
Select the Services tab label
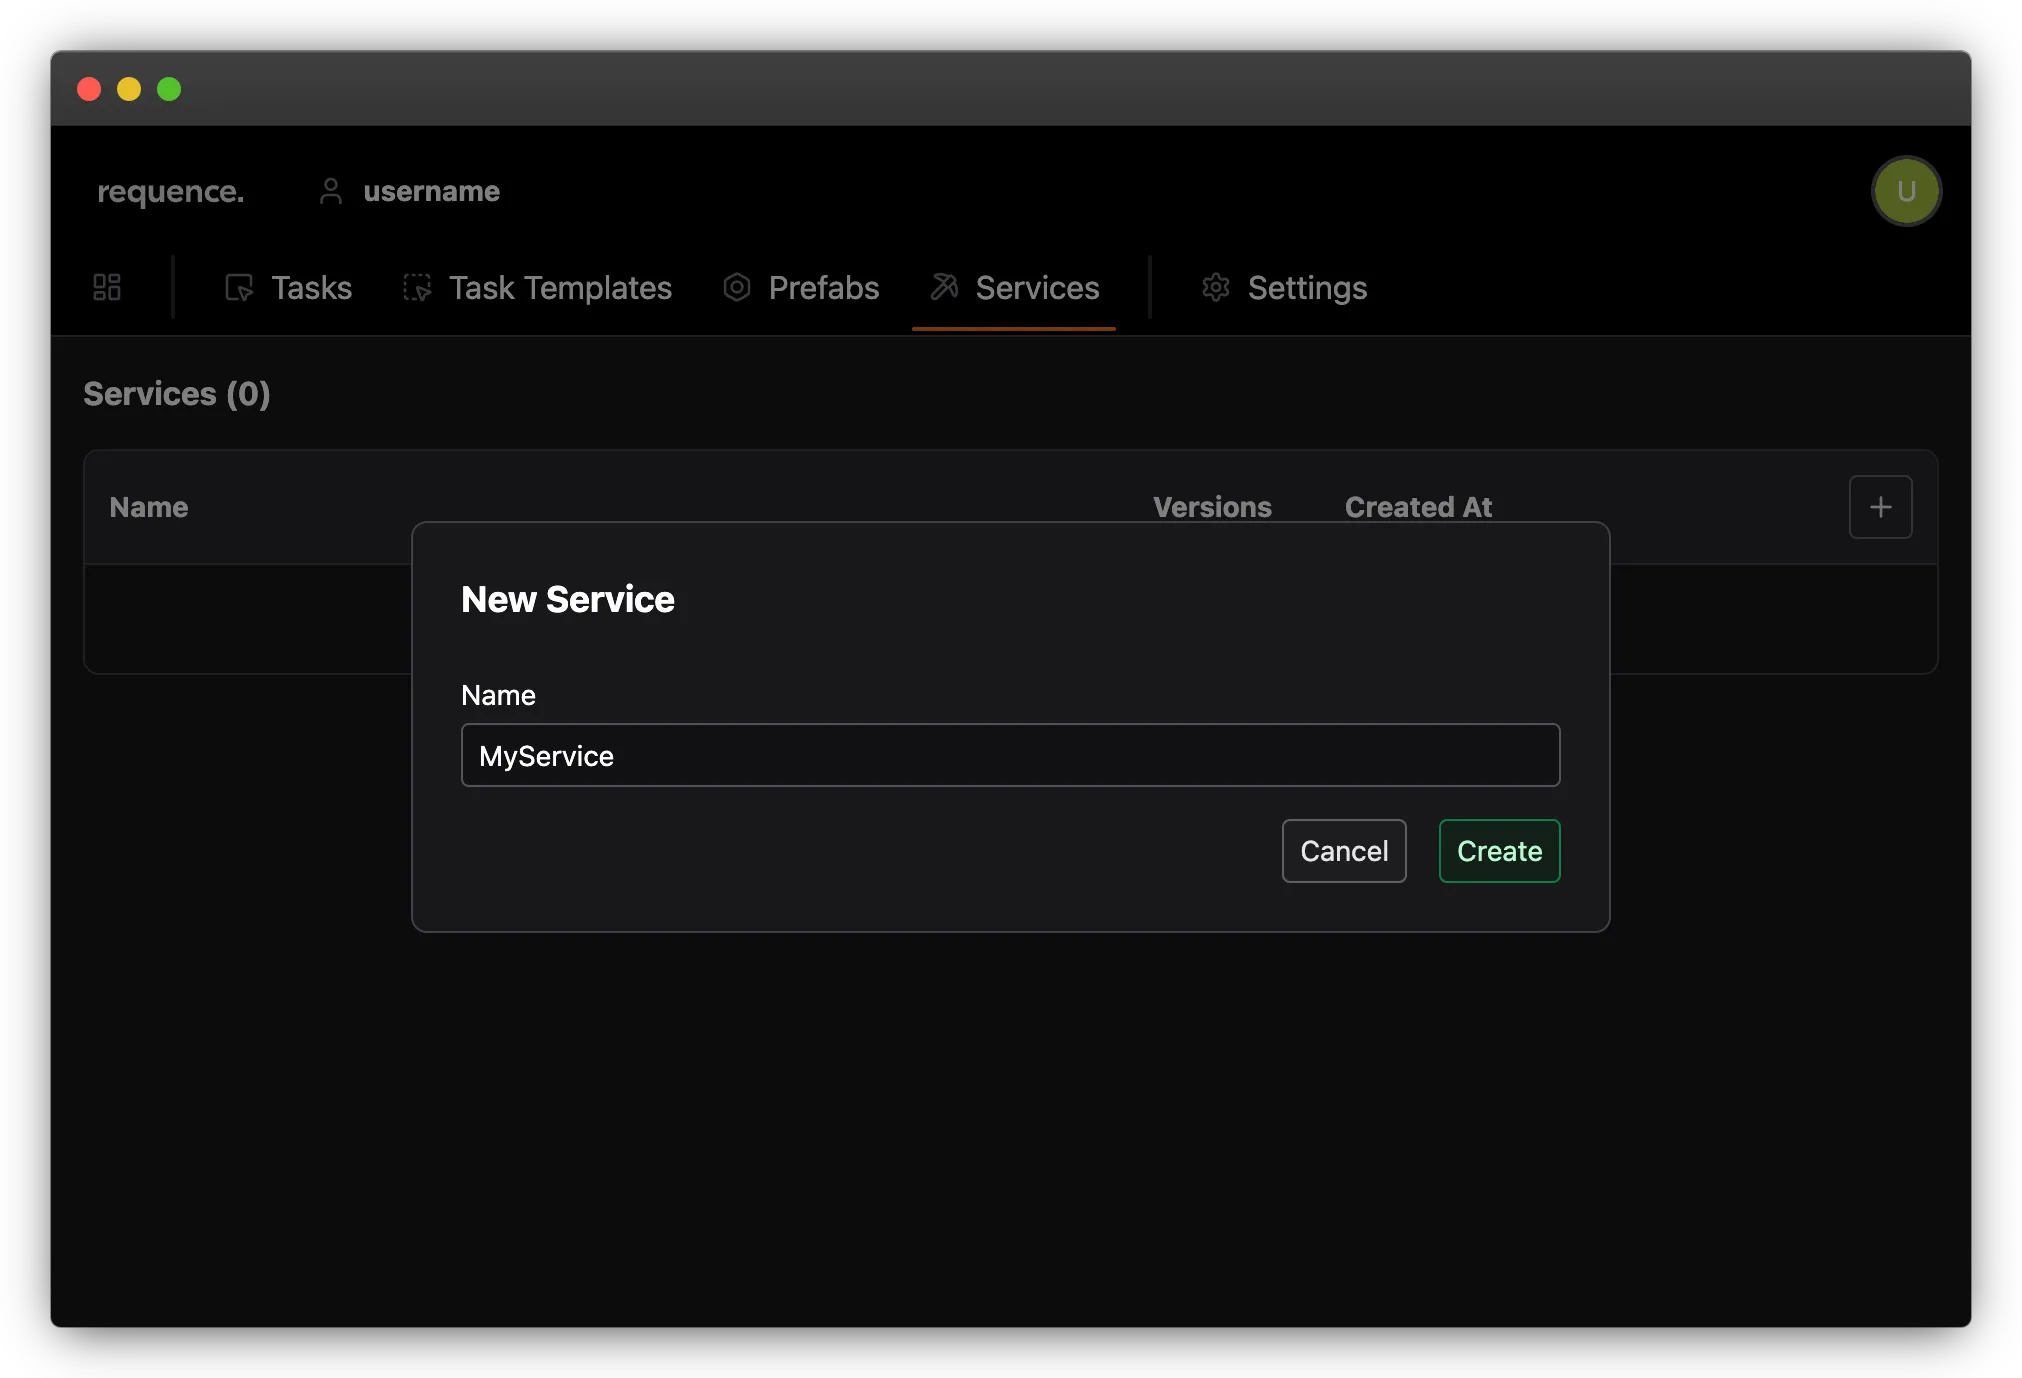pyautogui.click(x=1037, y=288)
